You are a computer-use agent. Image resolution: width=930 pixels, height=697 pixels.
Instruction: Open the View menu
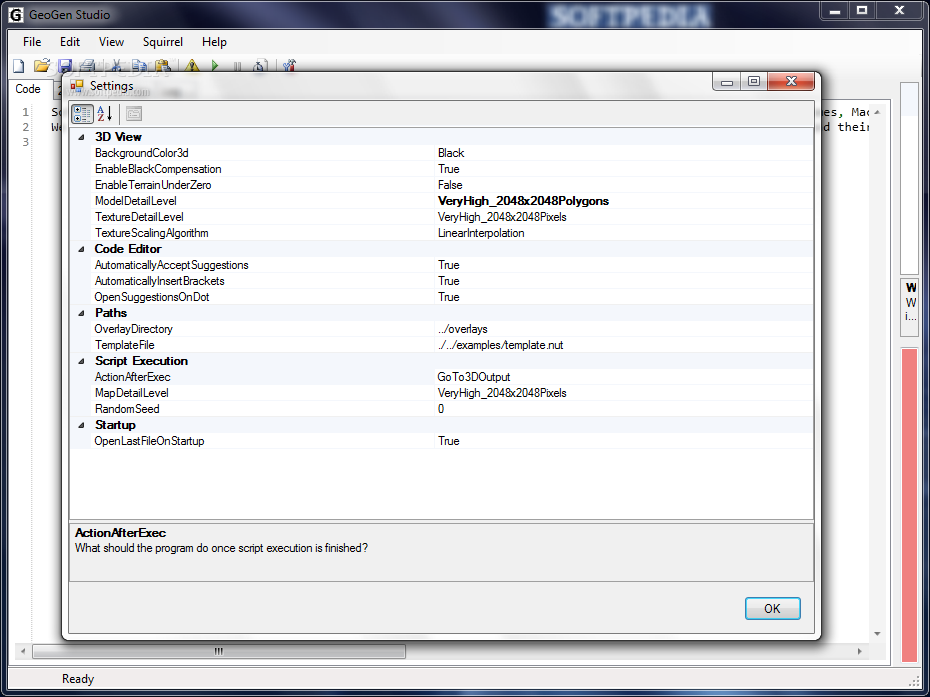pyautogui.click(x=111, y=42)
